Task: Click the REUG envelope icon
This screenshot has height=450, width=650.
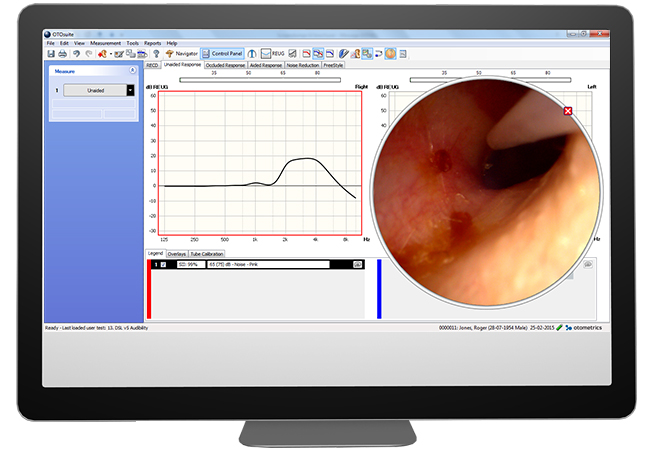Action: coord(266,53)
